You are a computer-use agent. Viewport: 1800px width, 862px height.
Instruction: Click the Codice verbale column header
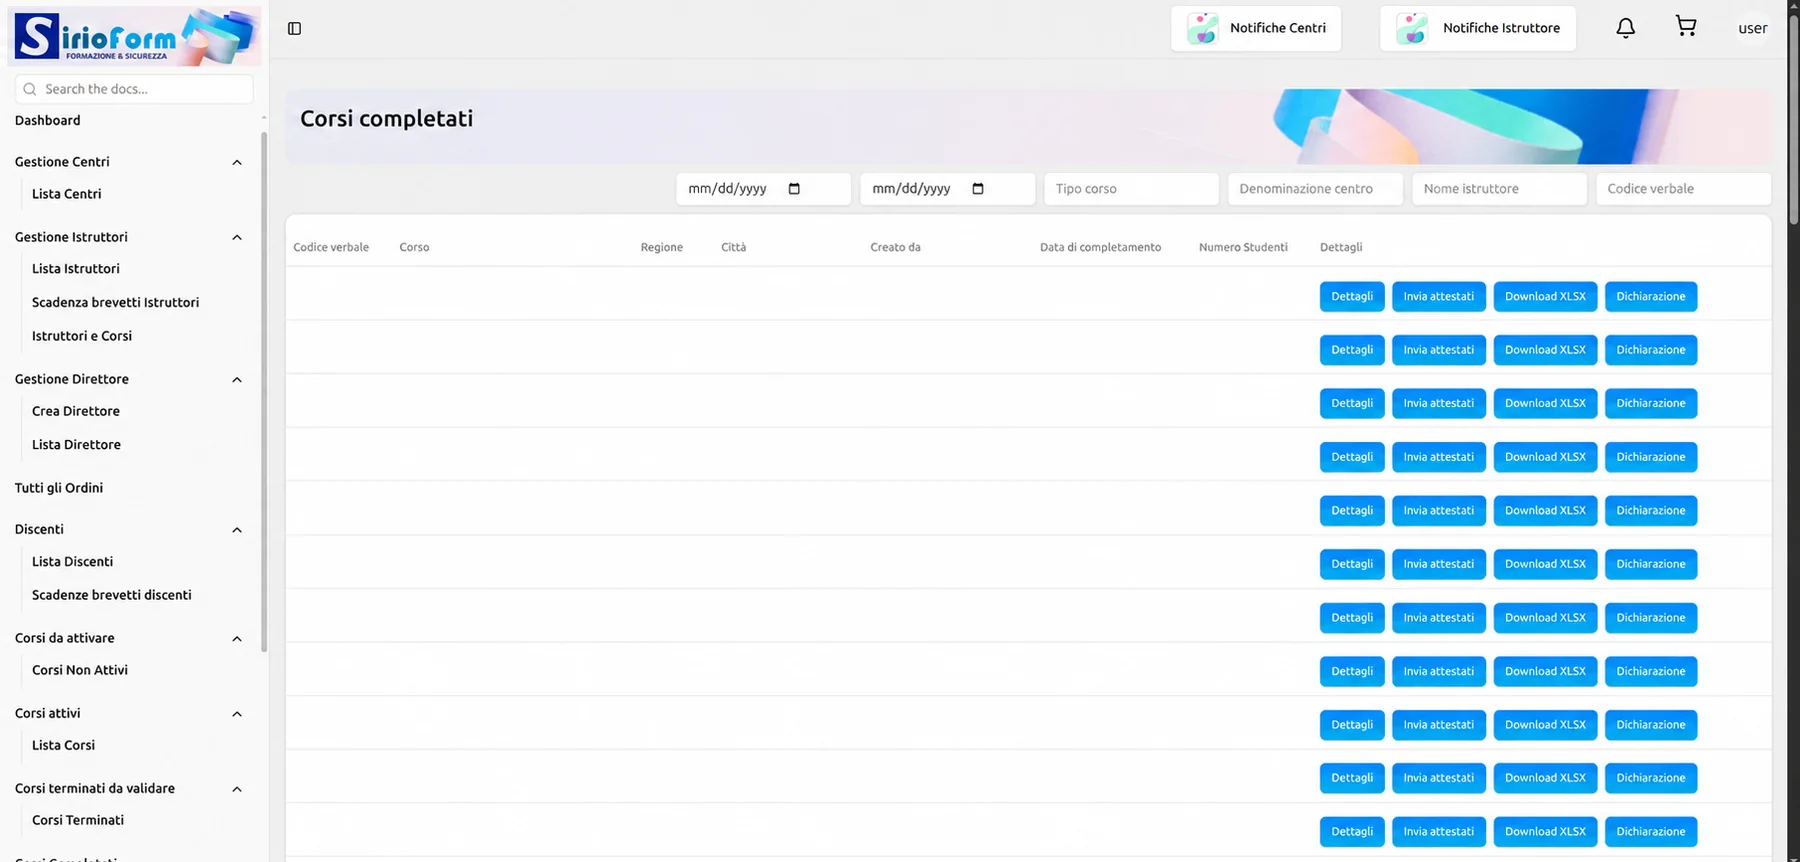click(331, 247)
